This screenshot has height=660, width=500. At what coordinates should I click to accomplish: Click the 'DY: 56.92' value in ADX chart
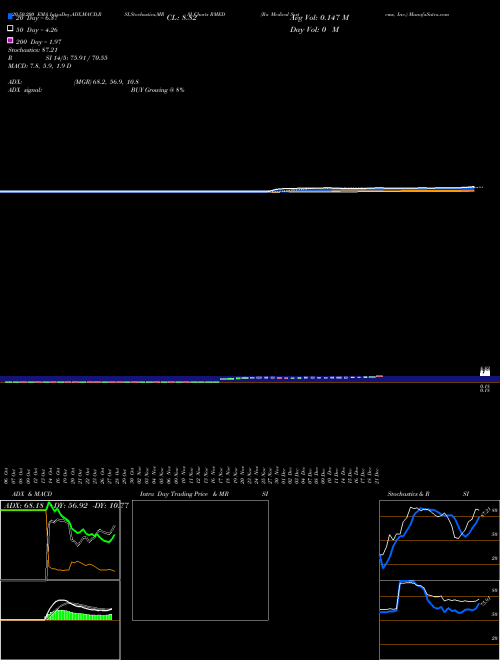70,506
